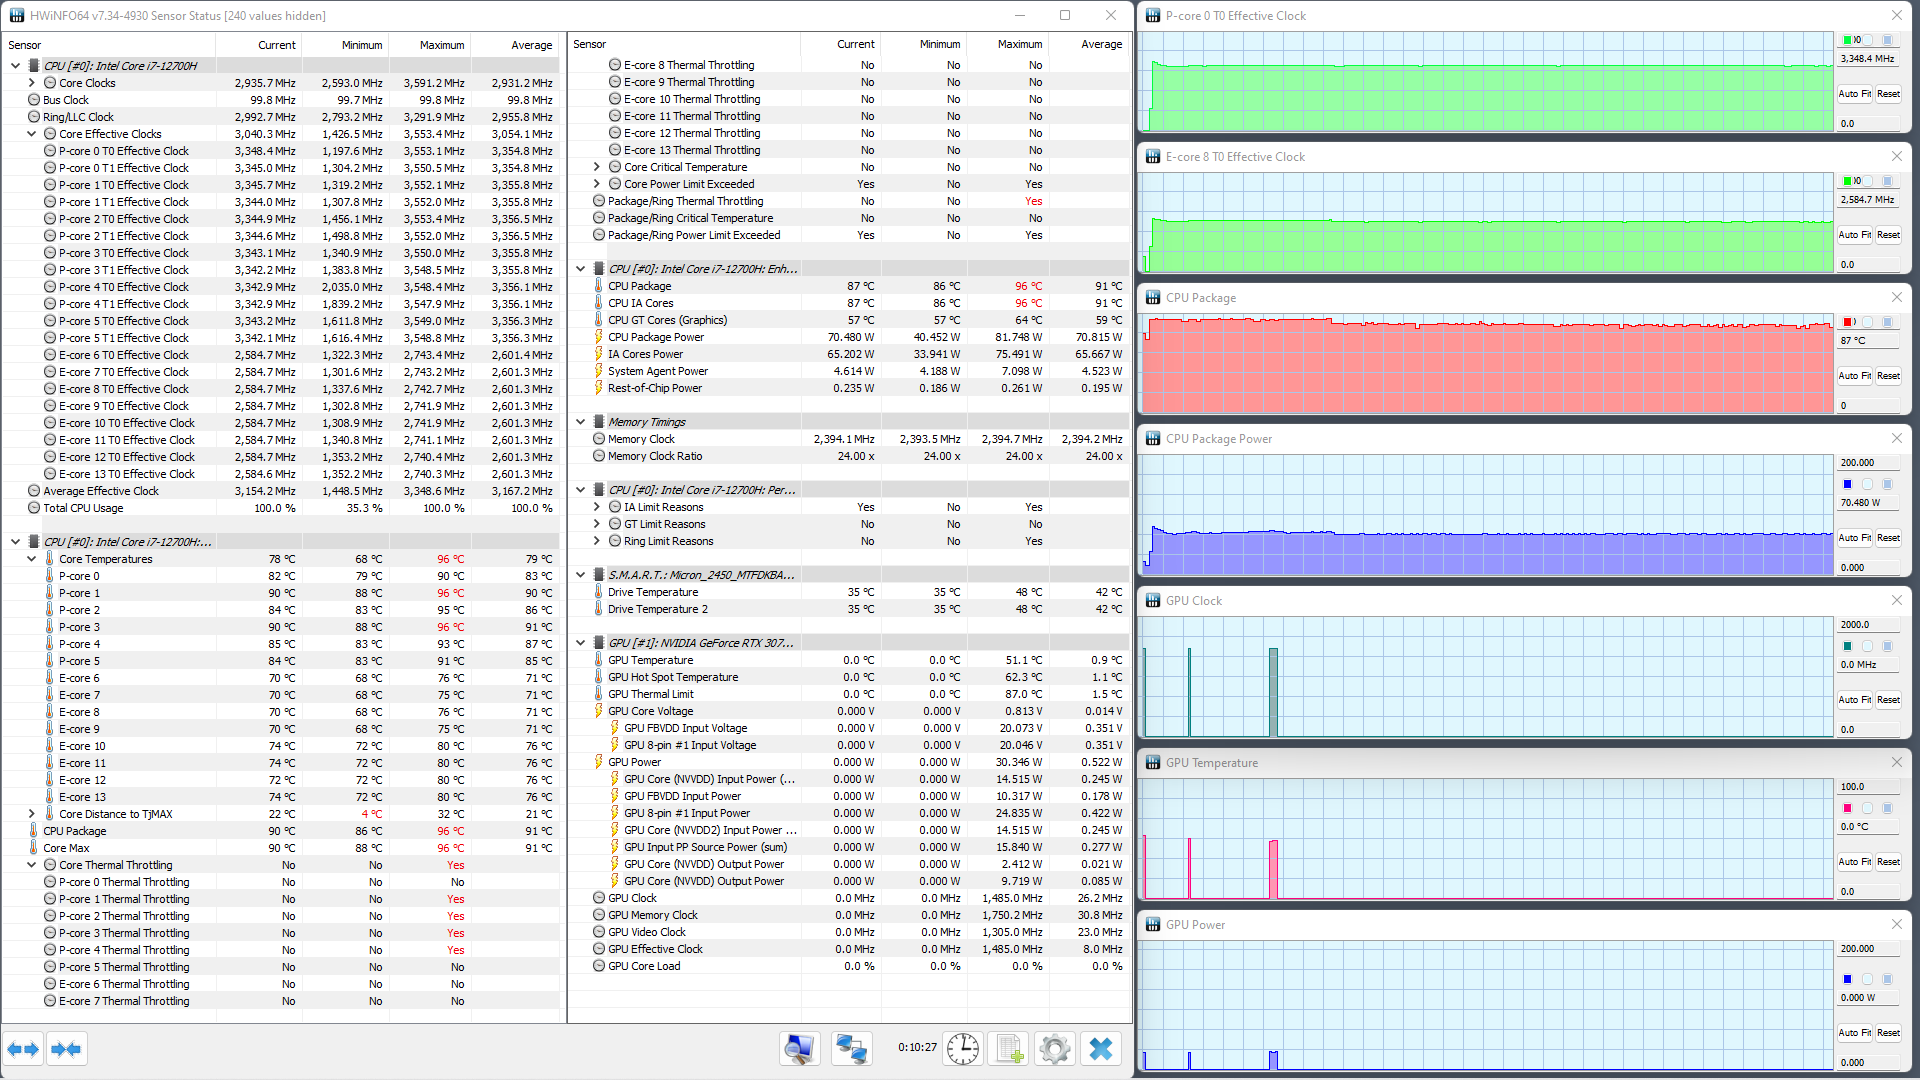
Task: Start logging with the sheet plus icon
Action: point(1008,1049)
